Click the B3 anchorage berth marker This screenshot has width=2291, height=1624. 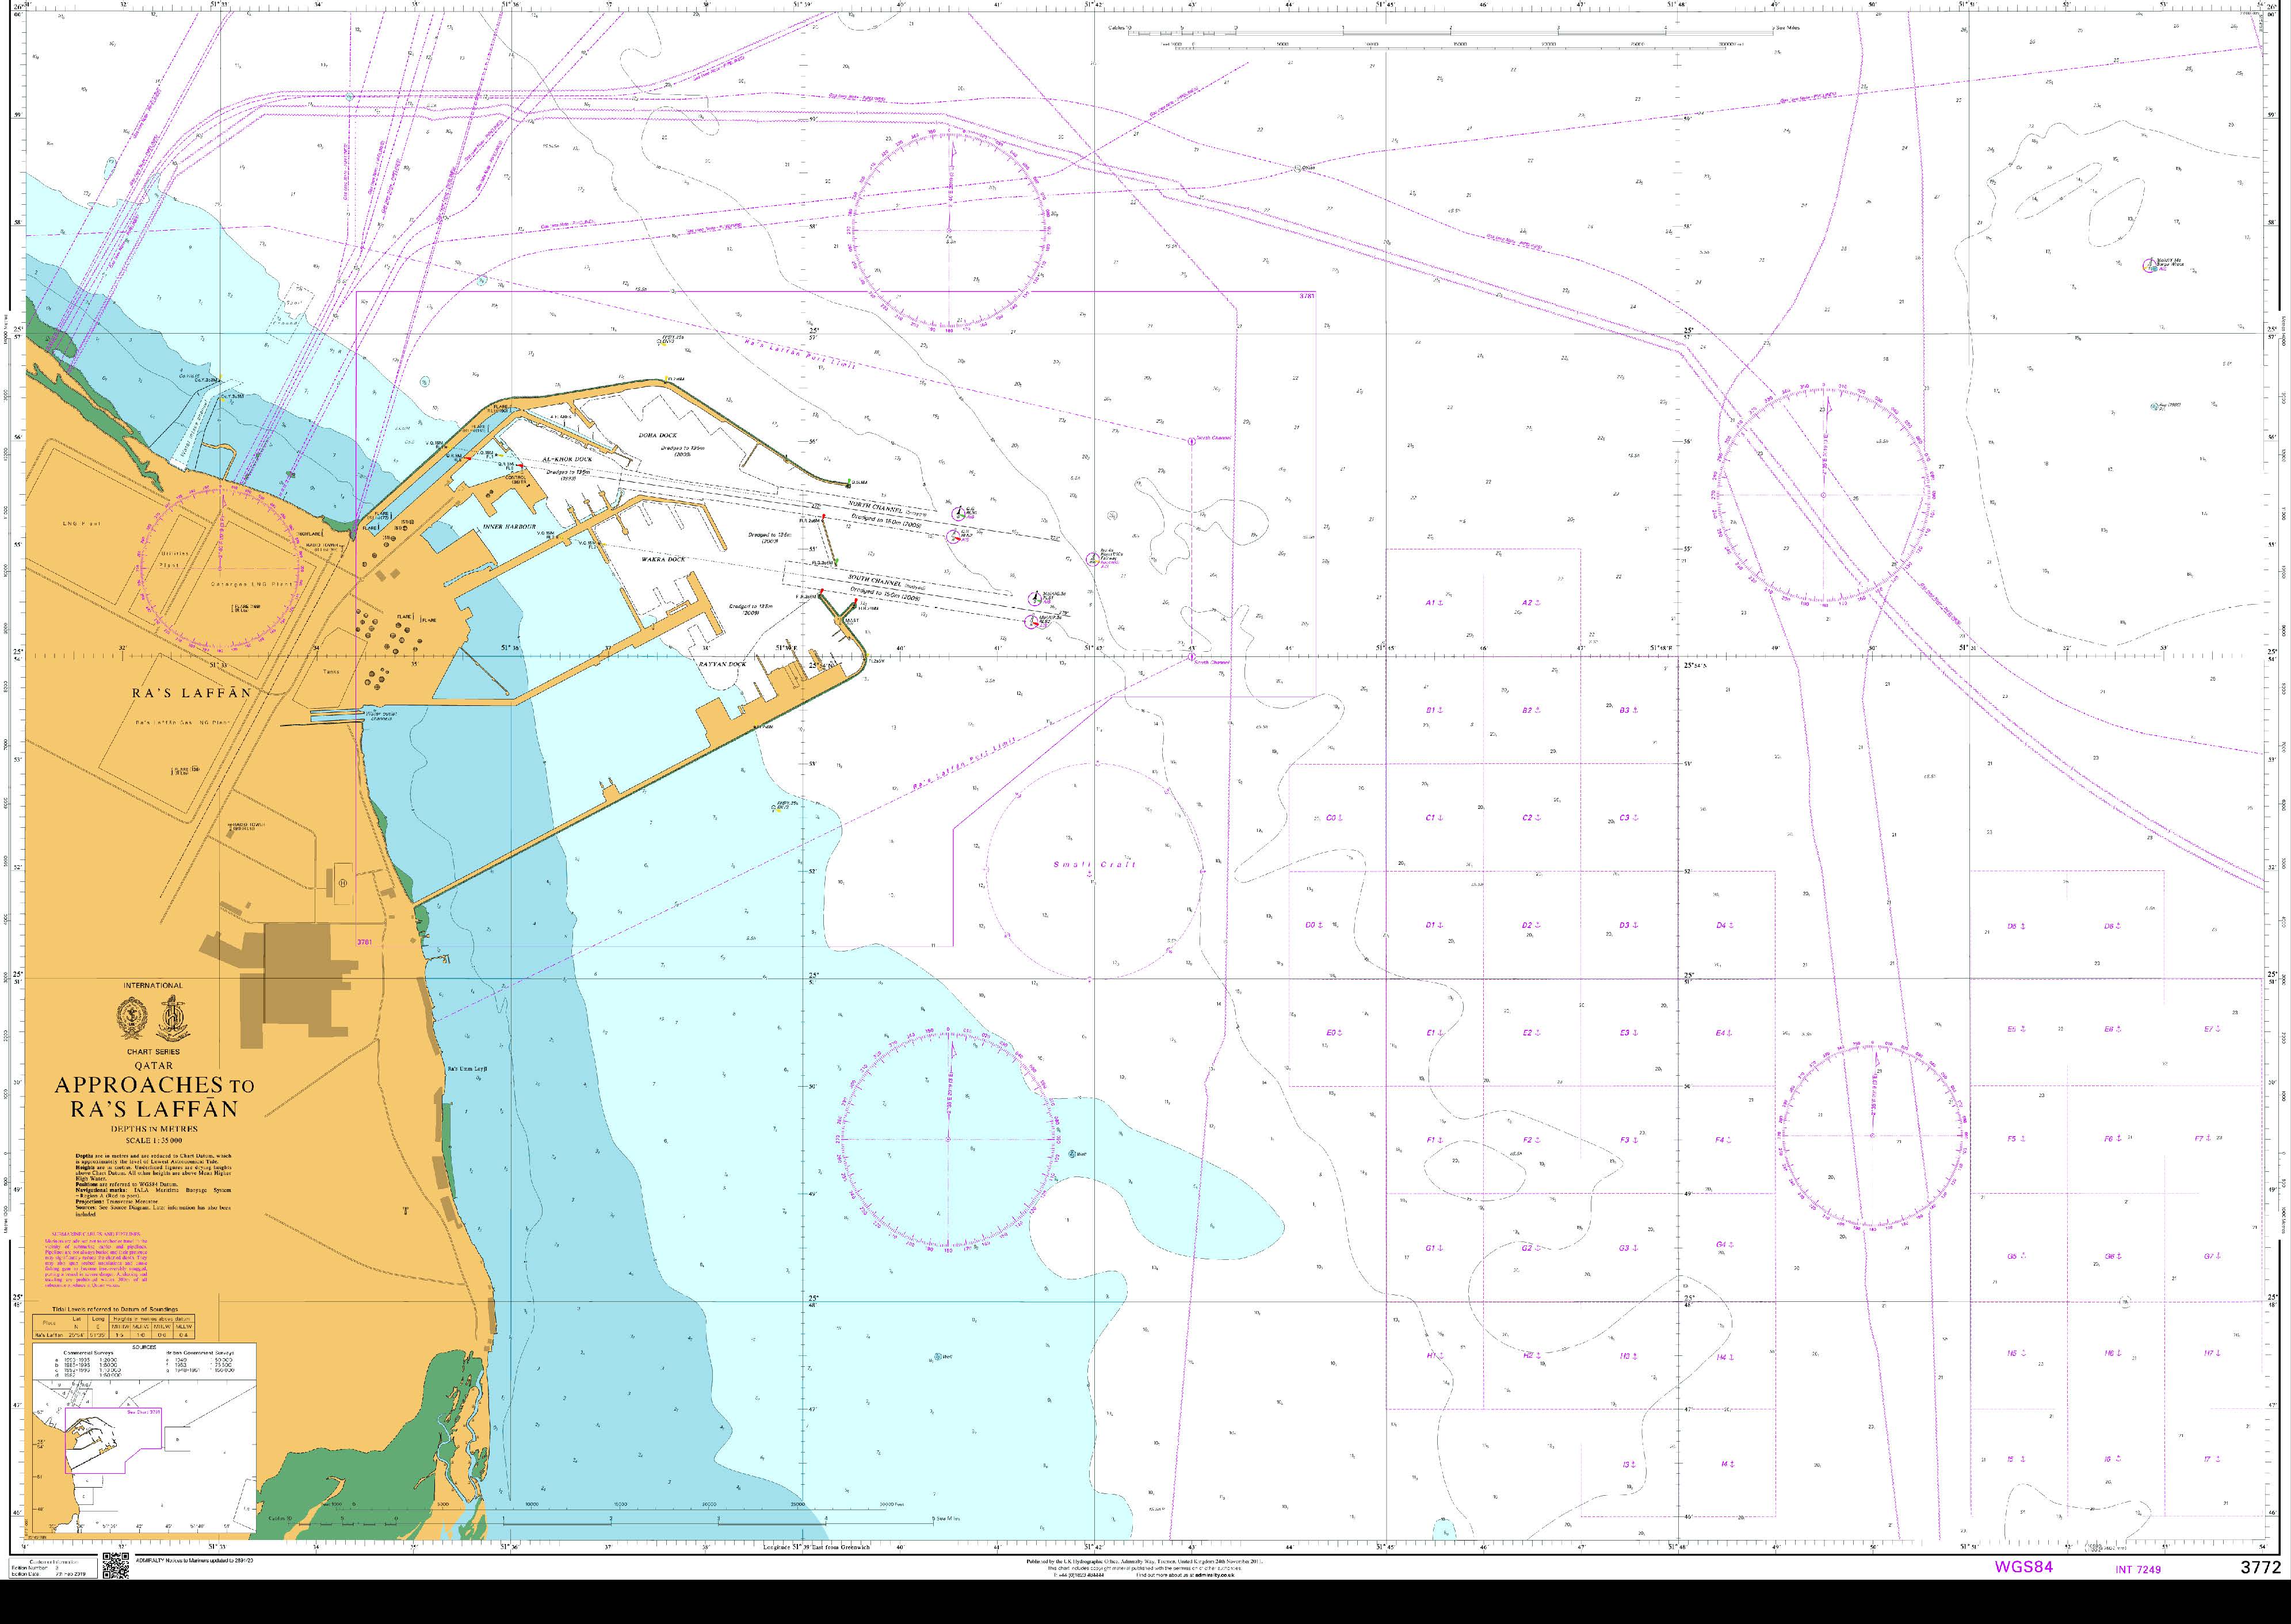(x=1628, y=710)
